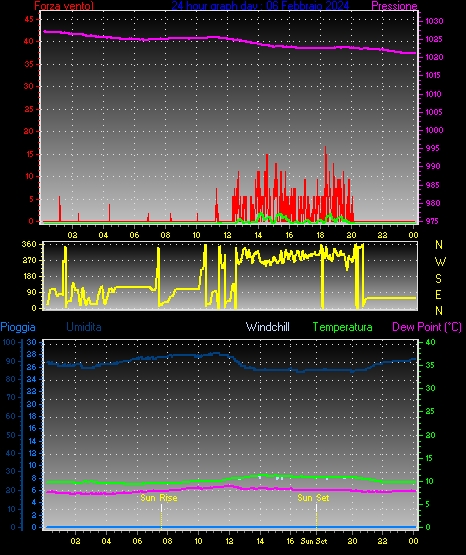Click the 24 hour graph day title
The width and height of the screenshot is (466, 555).
point(260,5)
